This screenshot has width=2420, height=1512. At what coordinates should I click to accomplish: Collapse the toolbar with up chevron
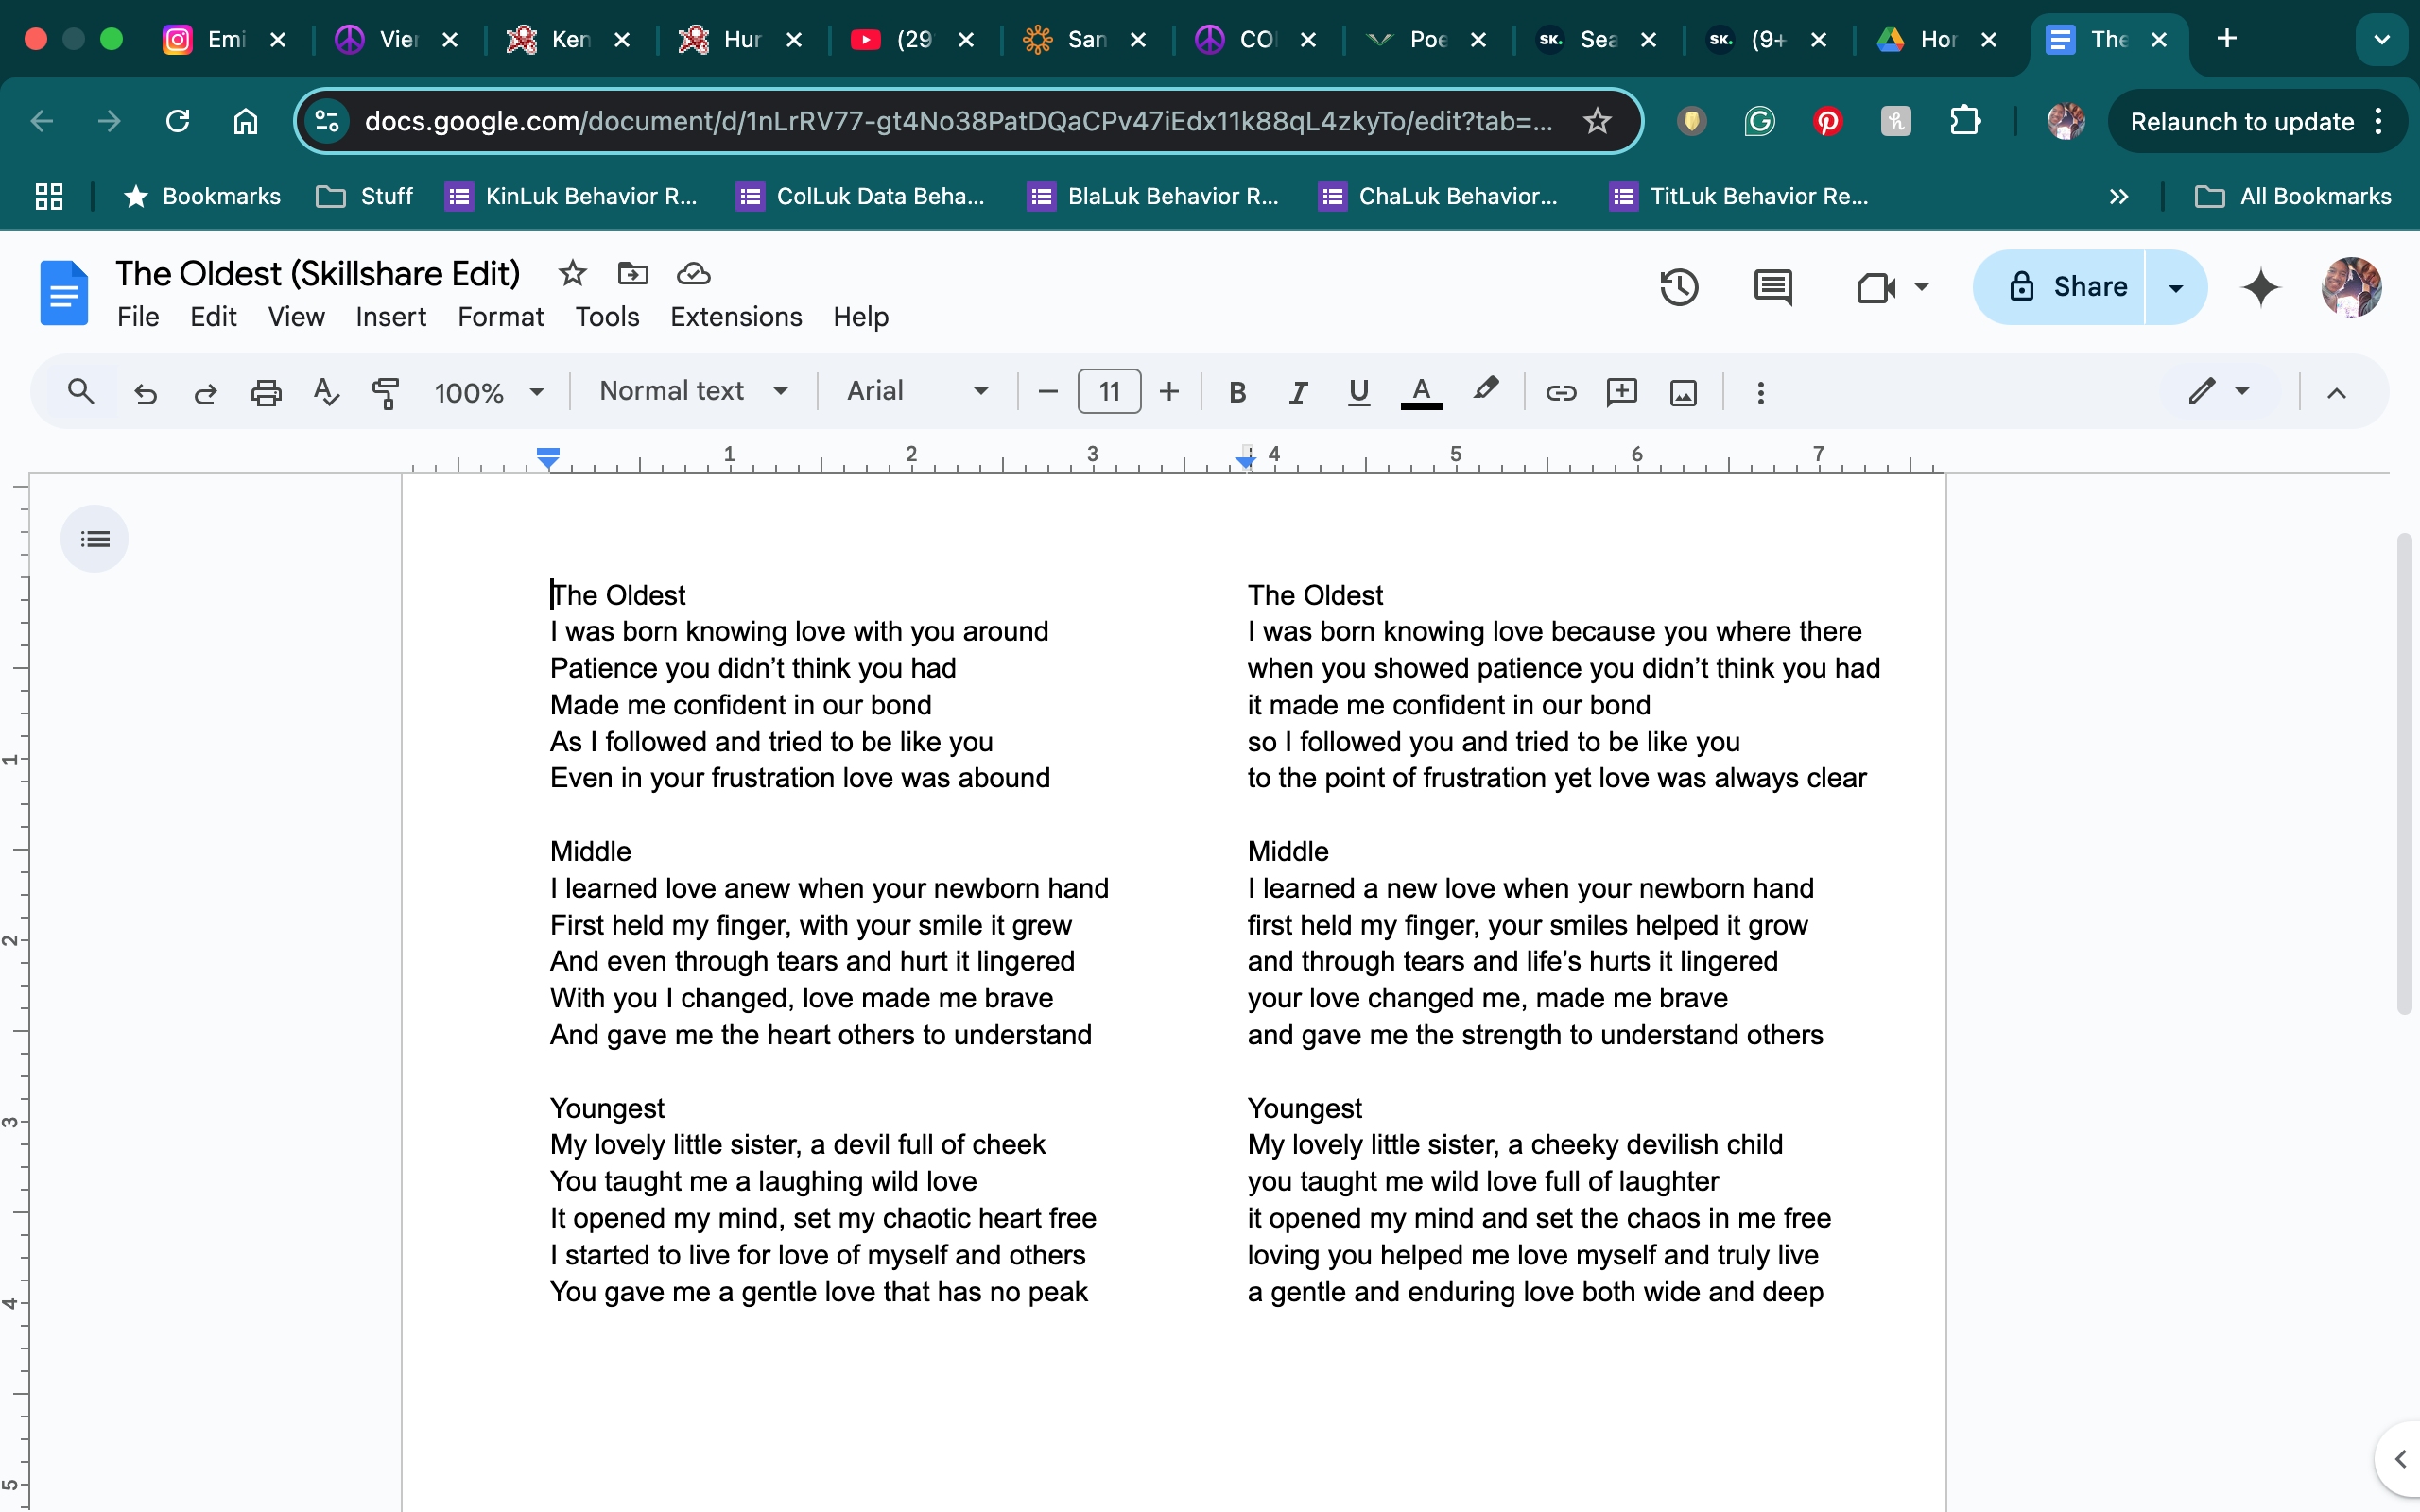2336,392
